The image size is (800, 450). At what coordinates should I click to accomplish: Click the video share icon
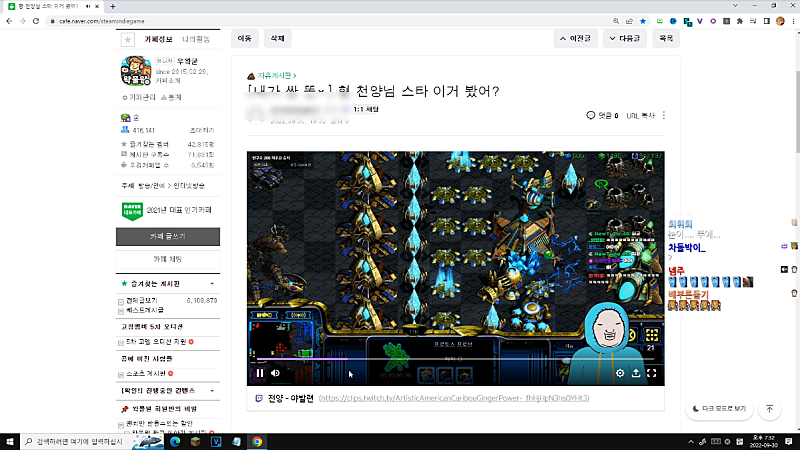pyautogui.click(x=636, y=373)
